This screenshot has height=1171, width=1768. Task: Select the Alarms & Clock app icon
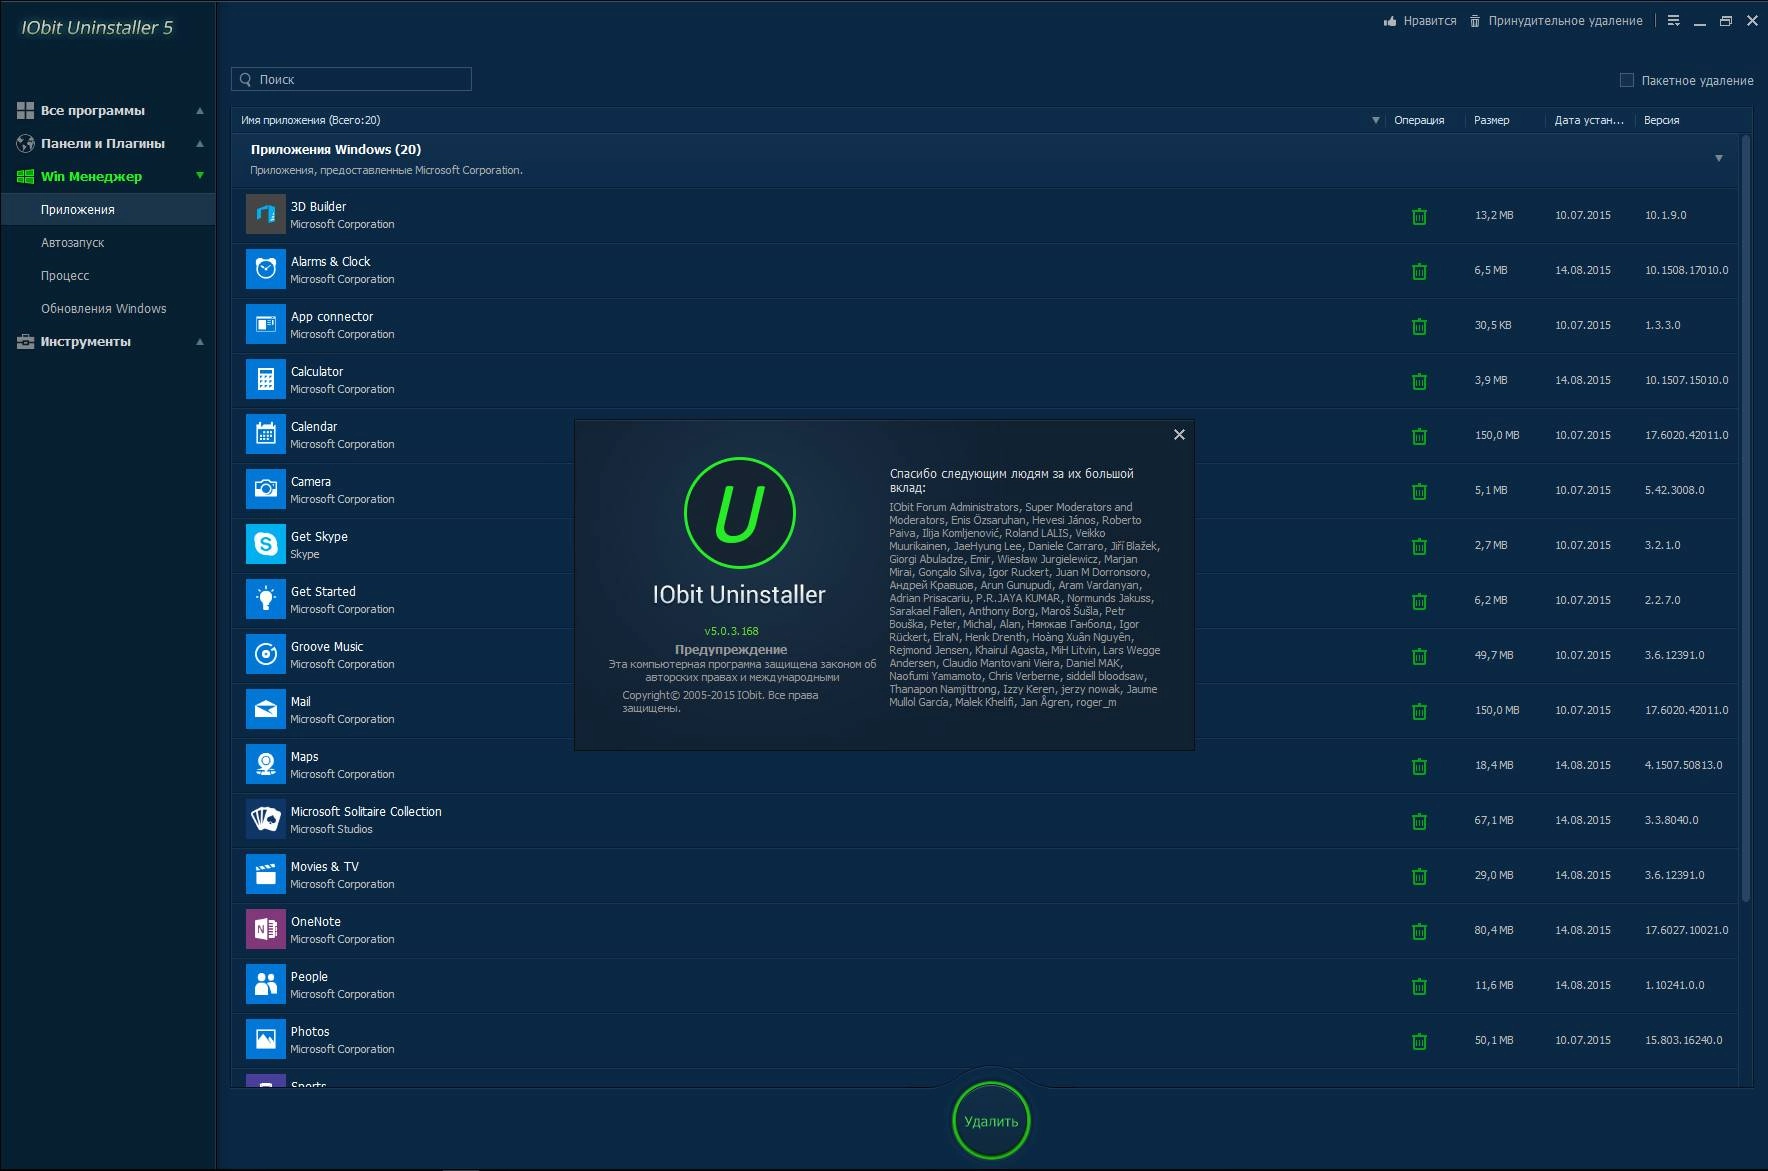tap(266, 269)
